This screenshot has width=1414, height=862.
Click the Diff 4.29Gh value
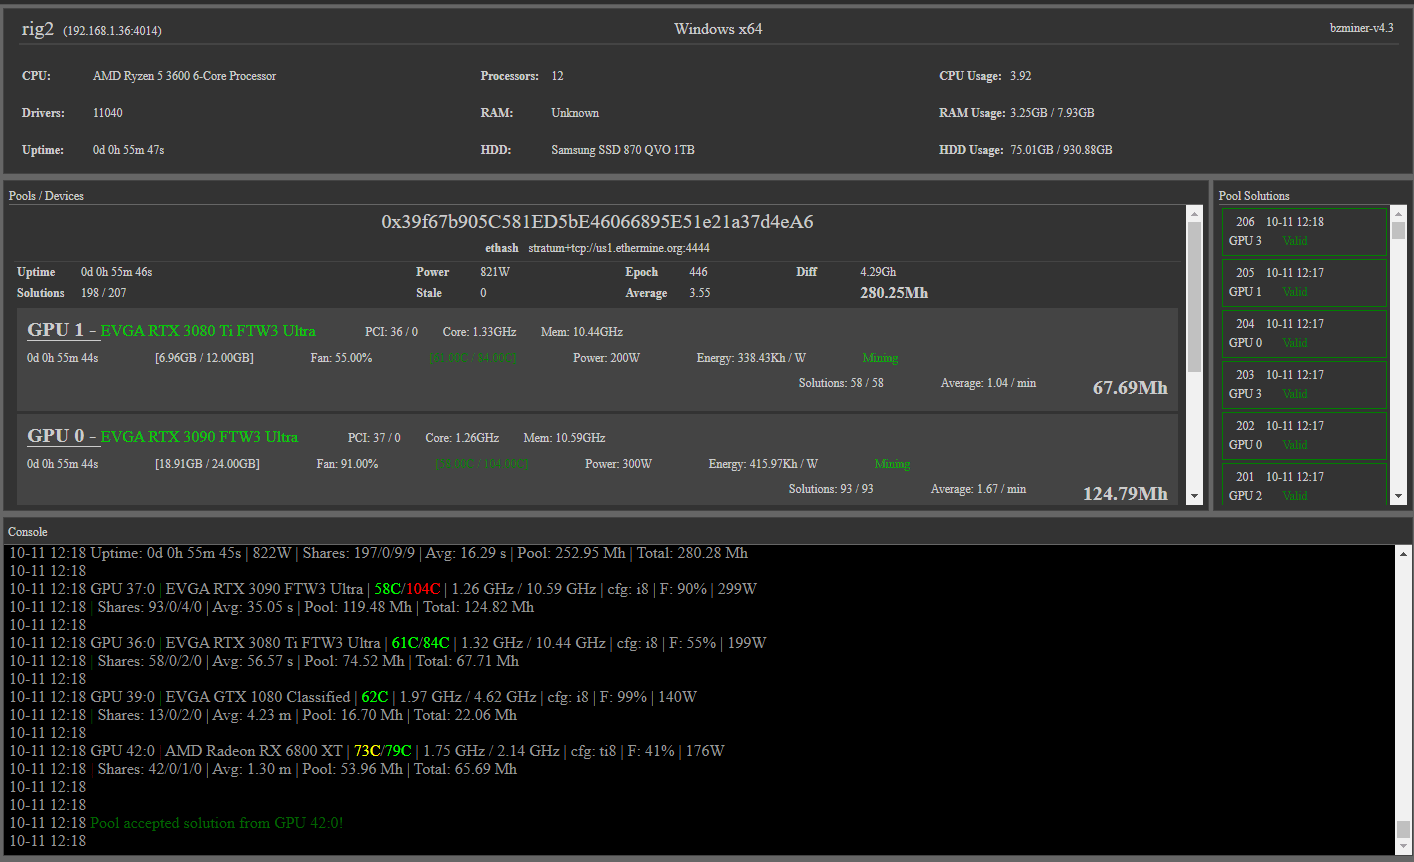[878, 272]
